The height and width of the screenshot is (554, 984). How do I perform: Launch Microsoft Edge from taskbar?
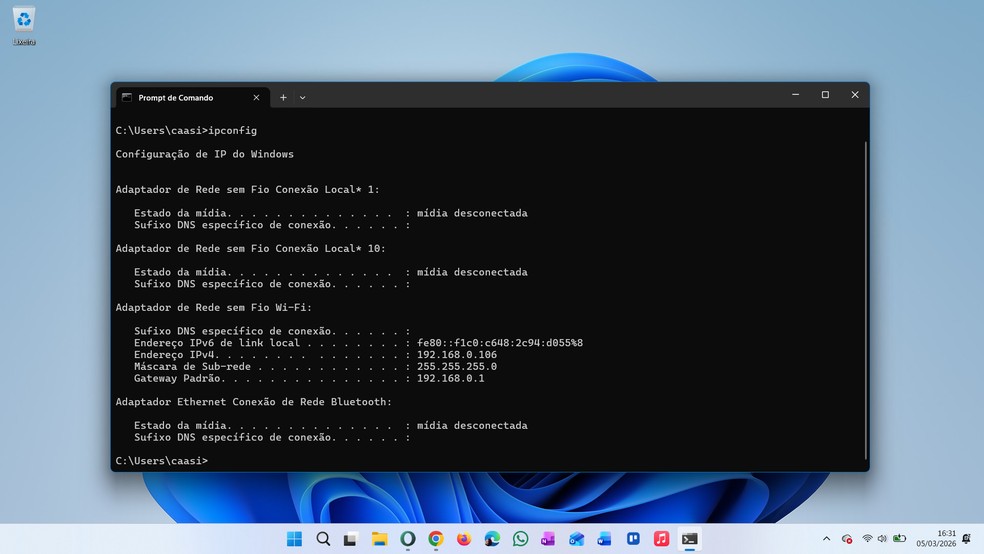492,539
